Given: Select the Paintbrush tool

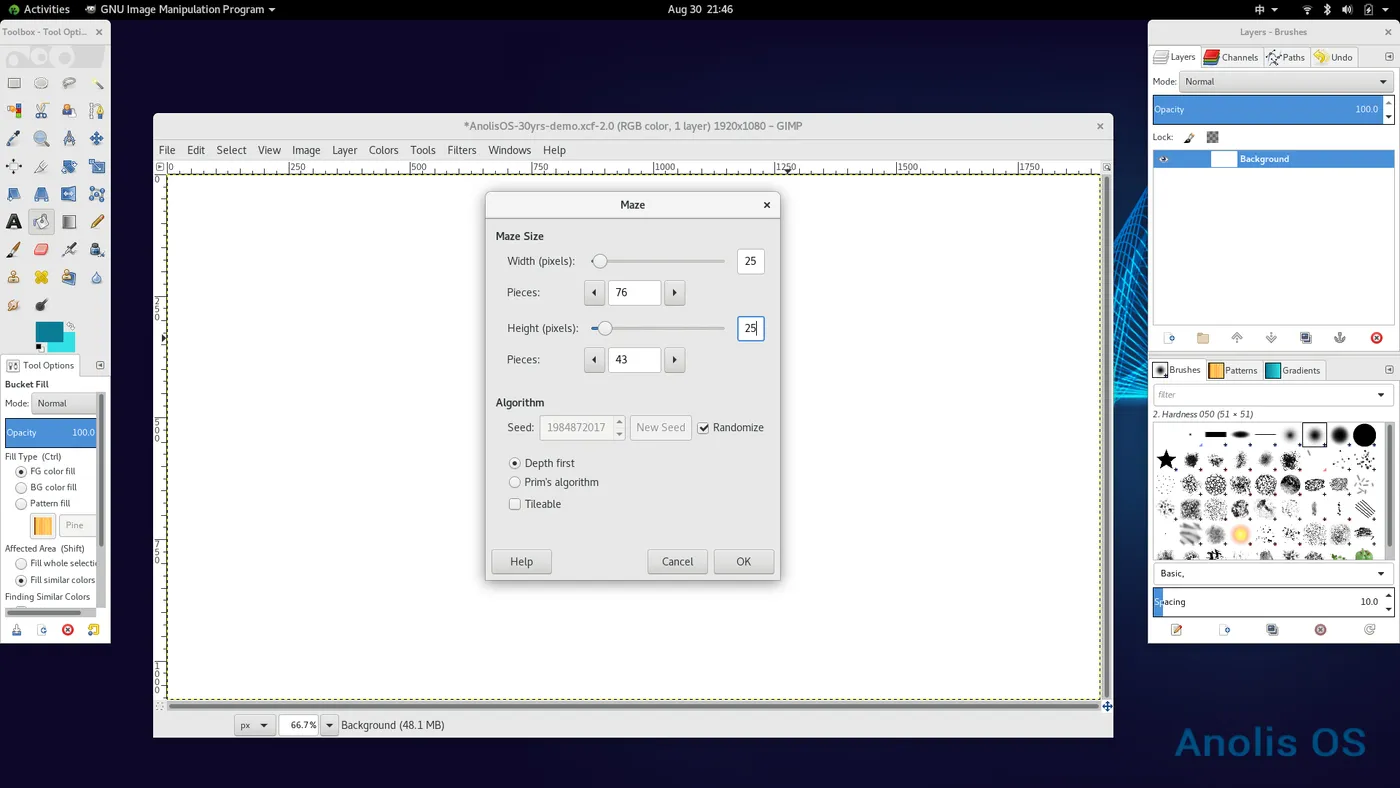Looking at the screenshot, I should (14, 250).
